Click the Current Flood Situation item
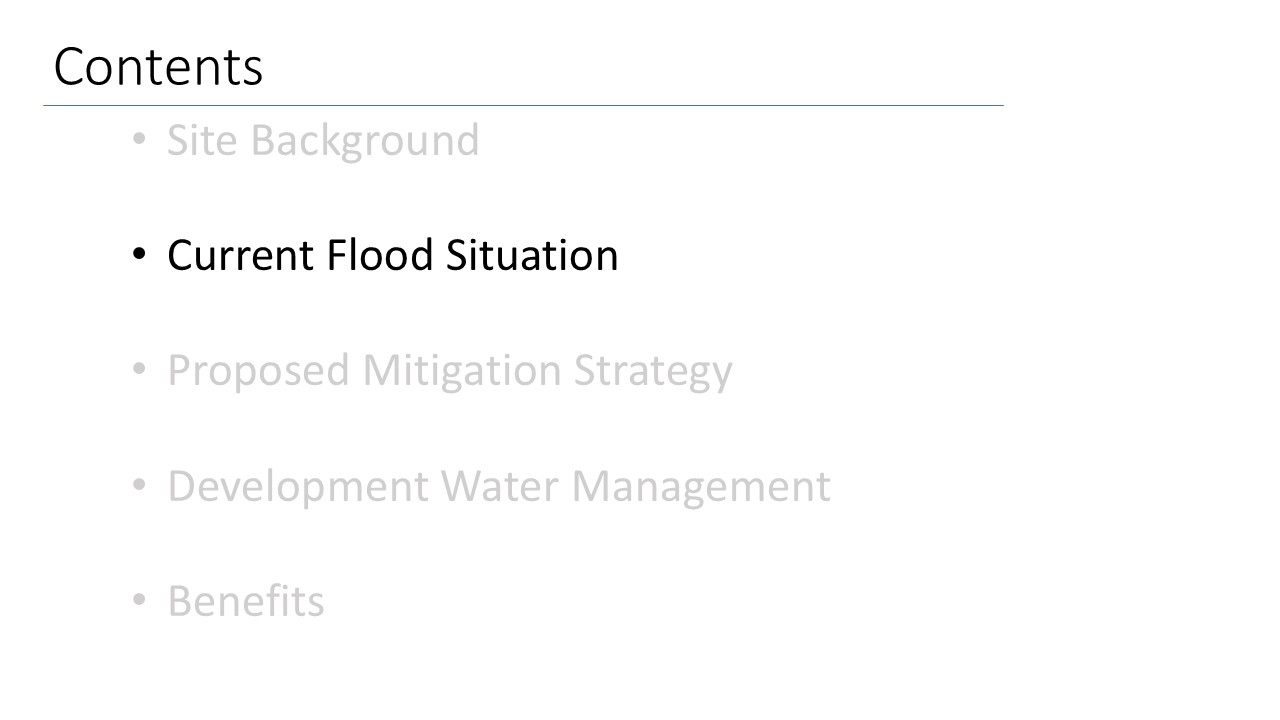Screen dimensions: 1280x720 pos(392,255)
